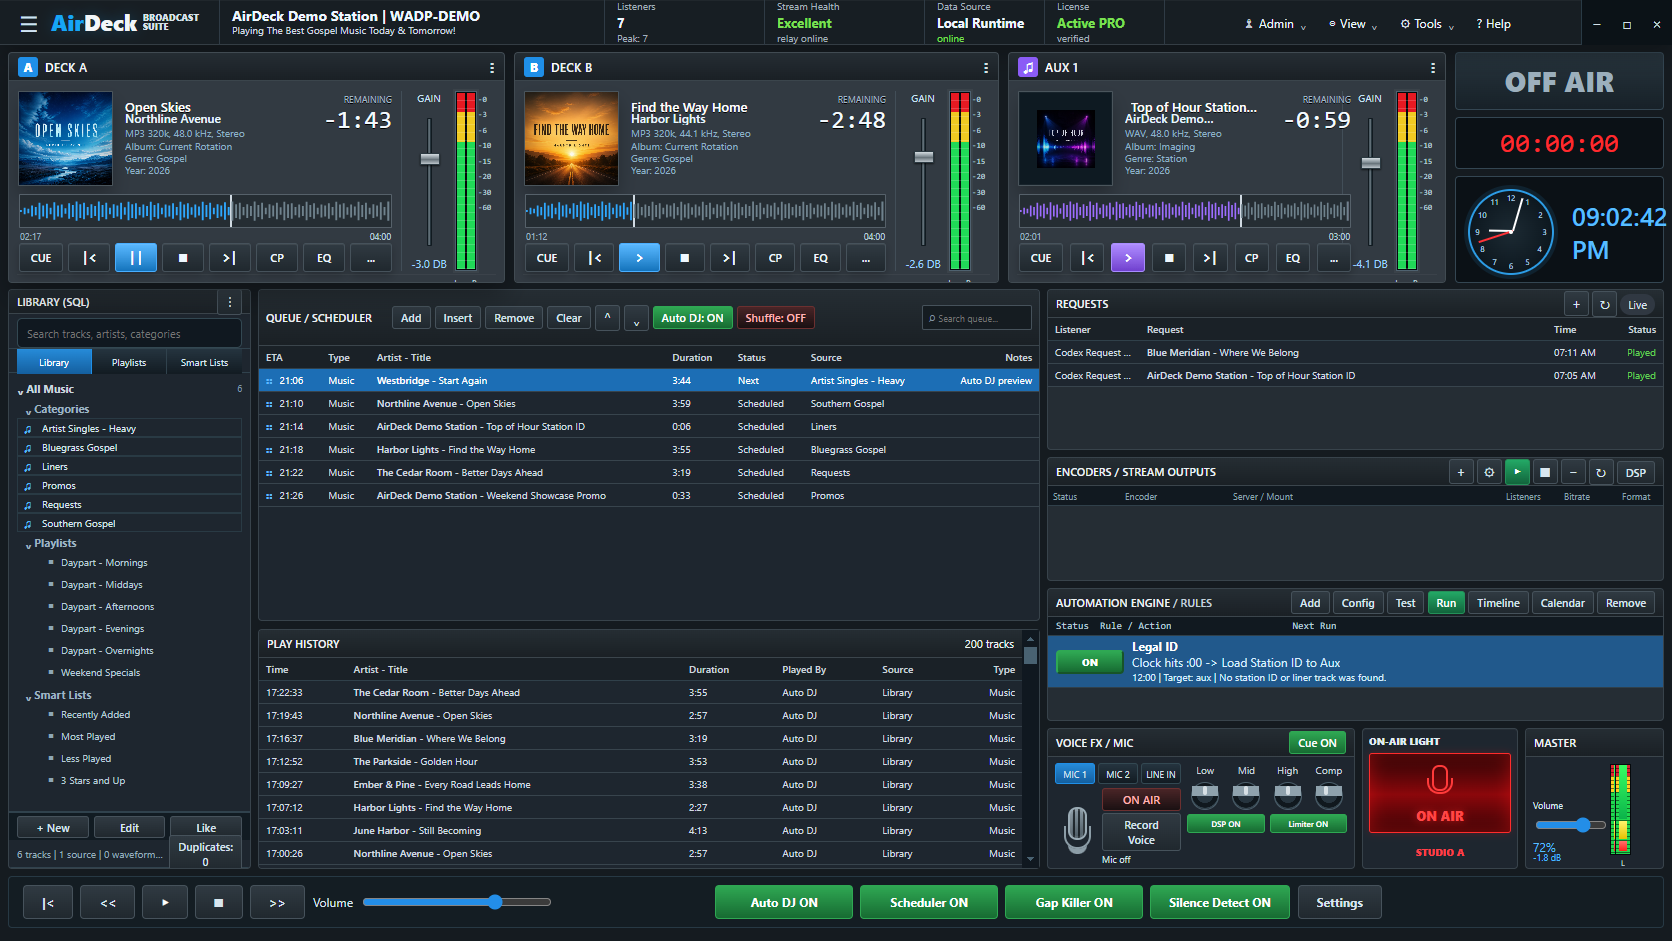Image resolution: width=1672 pixels, height=941 pixels.
Task: Stop AUX 1 playback
Action: (1169, 258)
